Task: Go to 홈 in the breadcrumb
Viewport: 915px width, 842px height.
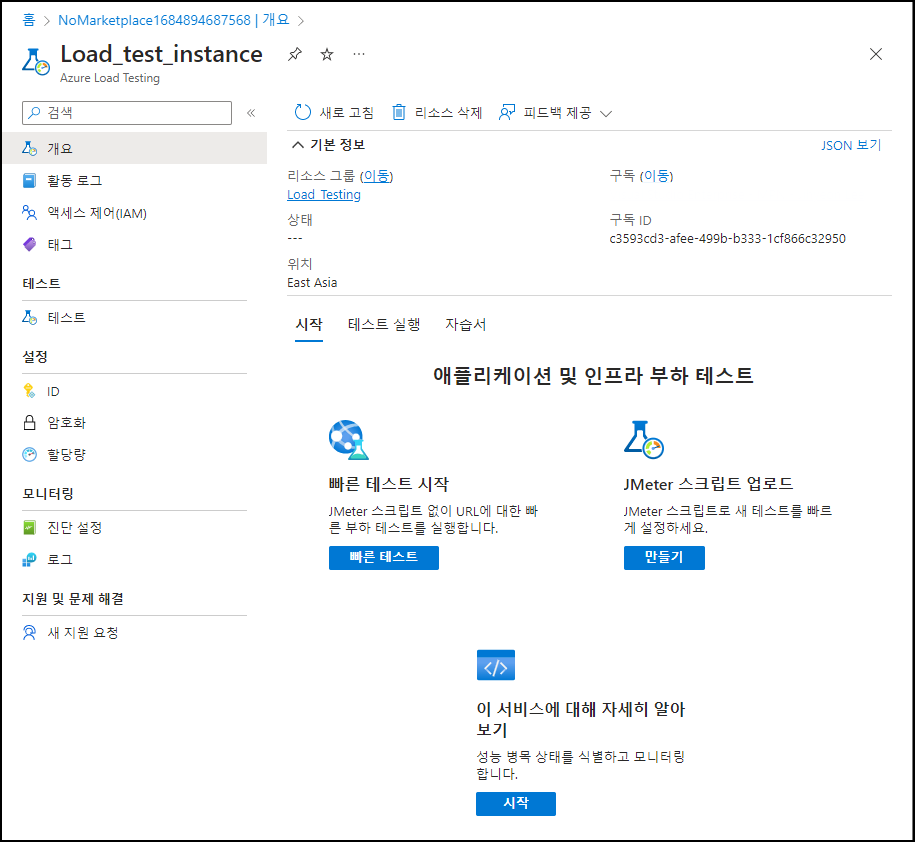Action: (x=29, y=20)
